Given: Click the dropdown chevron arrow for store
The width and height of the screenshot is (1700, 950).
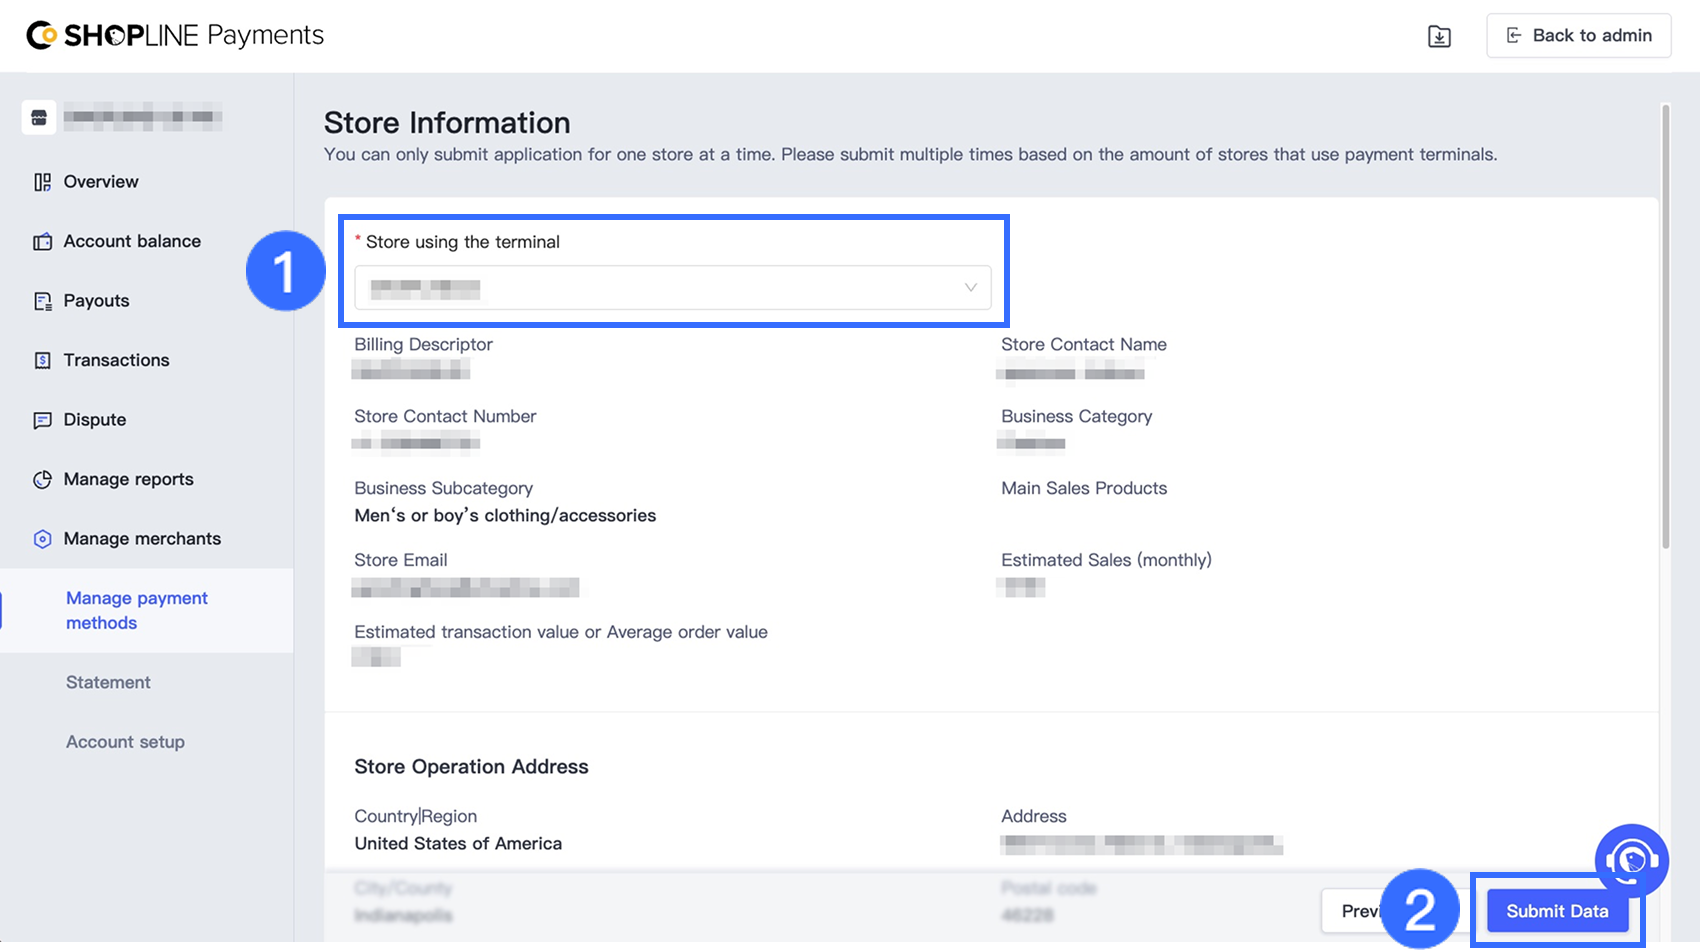Looking at the screenshot, I should pos(970,288).
